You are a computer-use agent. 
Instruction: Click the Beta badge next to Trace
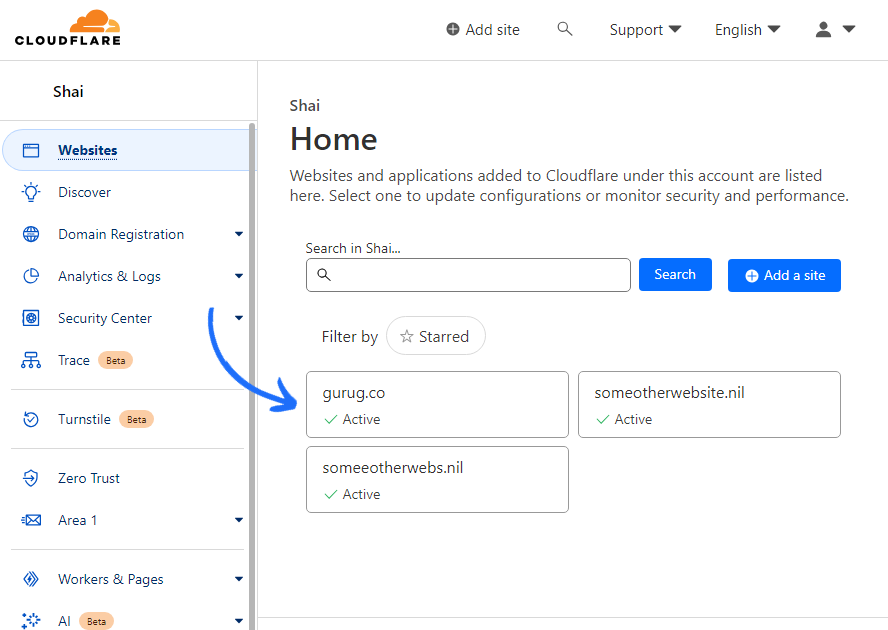click(x=116, y=360)
